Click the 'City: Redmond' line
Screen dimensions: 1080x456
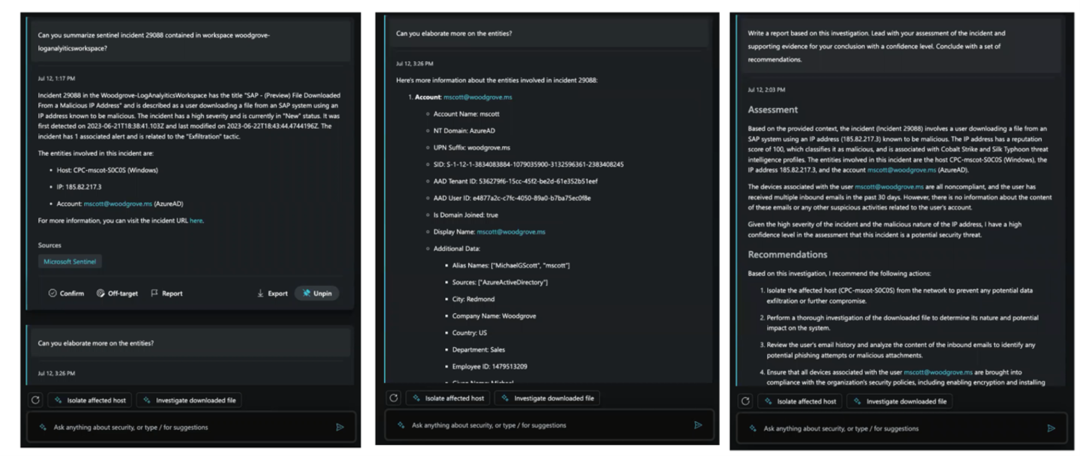473,299
